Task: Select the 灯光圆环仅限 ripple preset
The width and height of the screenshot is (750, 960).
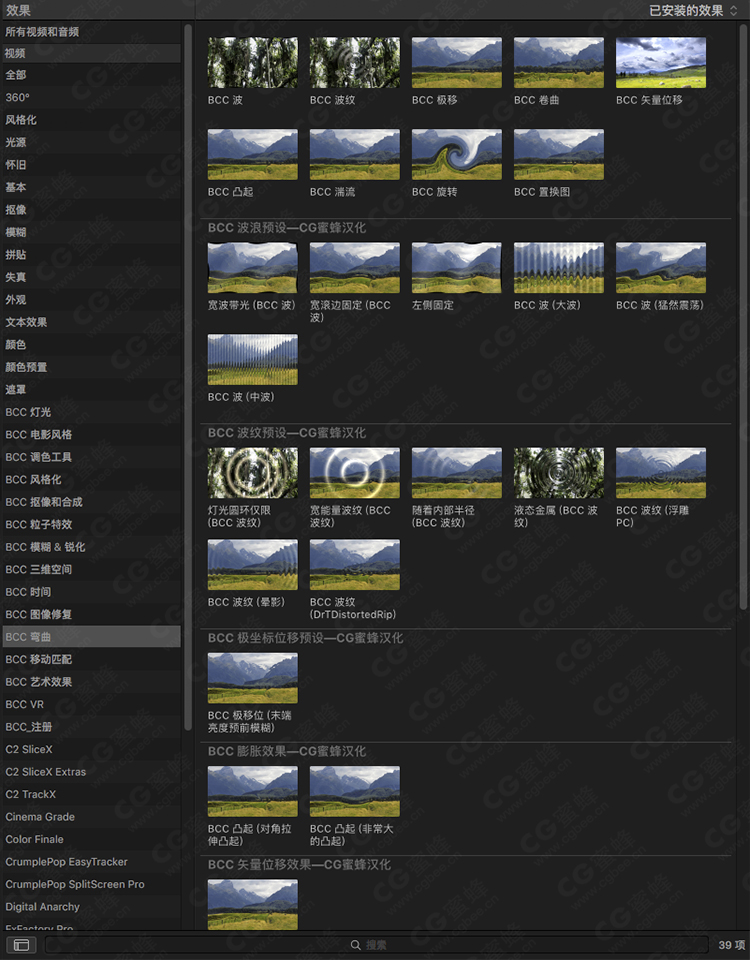Action: click(x=253, y=473)
